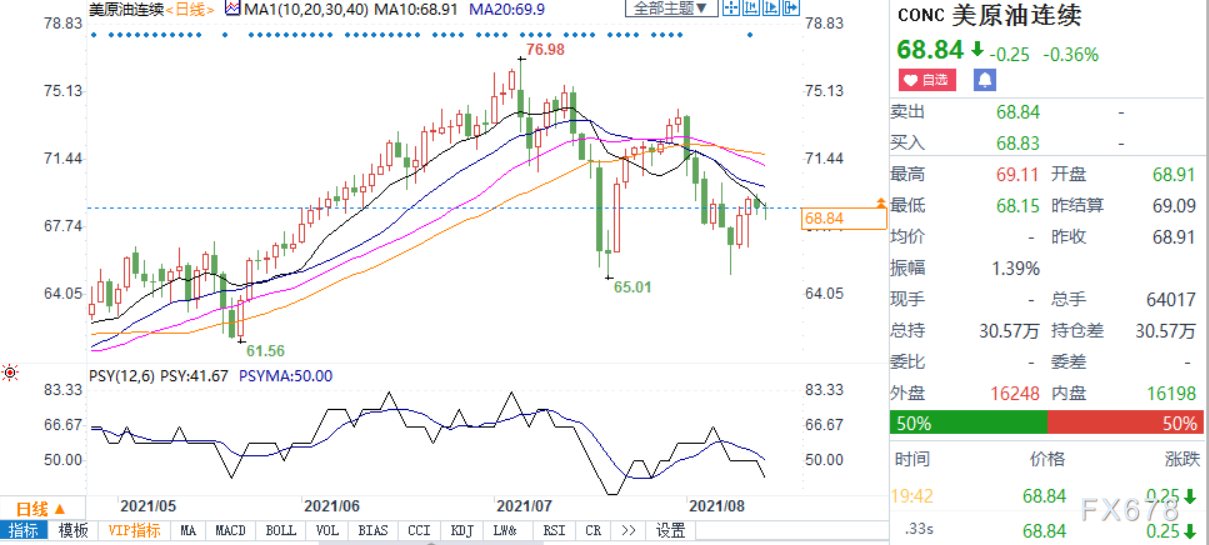Select the BOLL indicator tab

click(281, 530)
